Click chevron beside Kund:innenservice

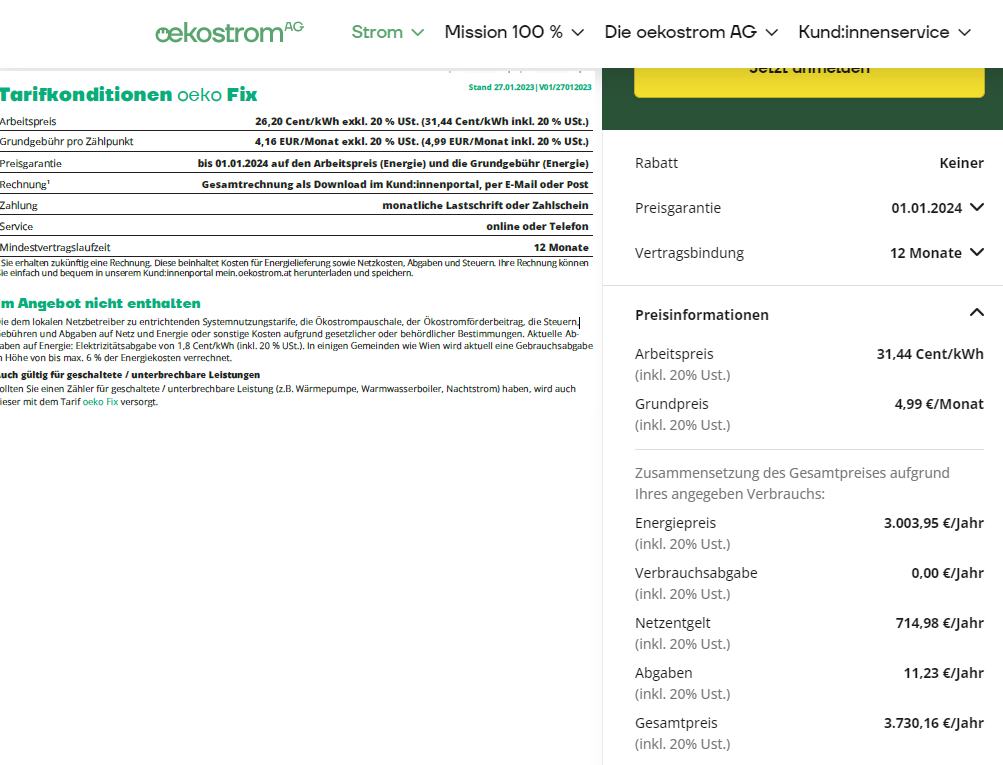965,33
